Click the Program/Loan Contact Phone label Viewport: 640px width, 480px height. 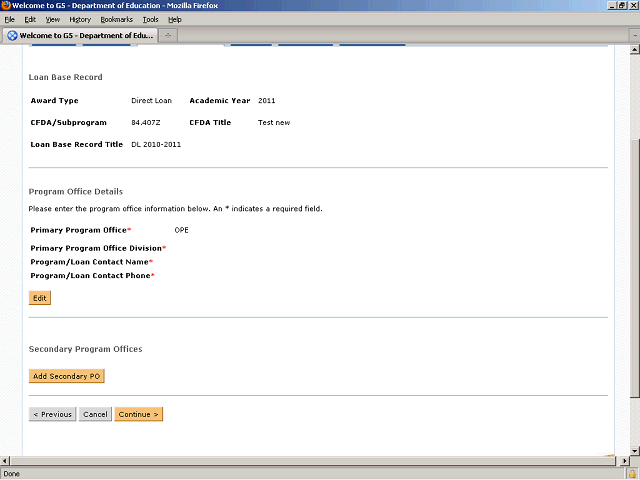pyautogui.click(x=92, y=276)
